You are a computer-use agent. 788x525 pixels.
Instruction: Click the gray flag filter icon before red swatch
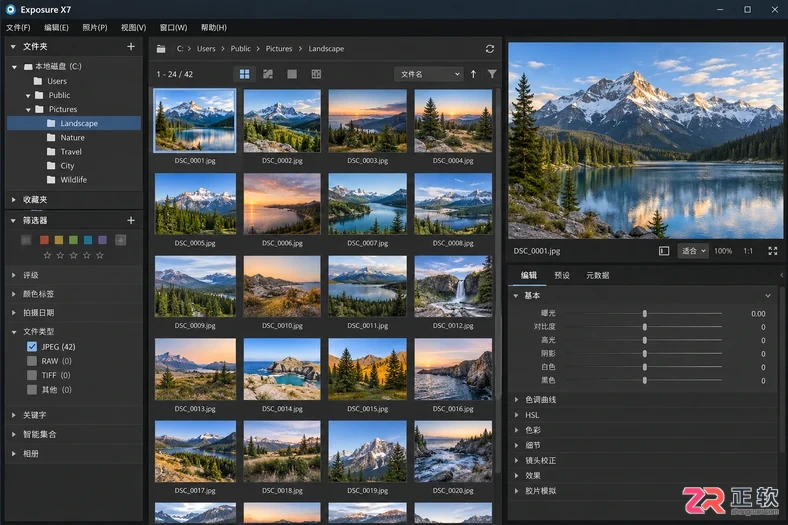coord(26,240)
